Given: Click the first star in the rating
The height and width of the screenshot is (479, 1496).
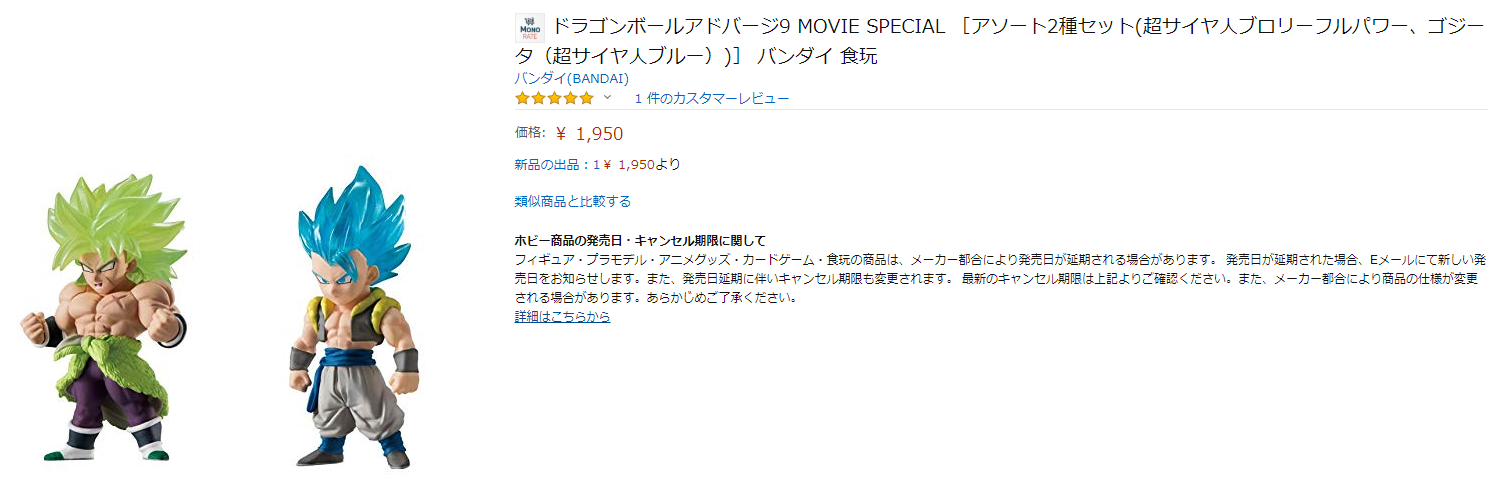Looking at the screenshot, I should tap(522, 98).
